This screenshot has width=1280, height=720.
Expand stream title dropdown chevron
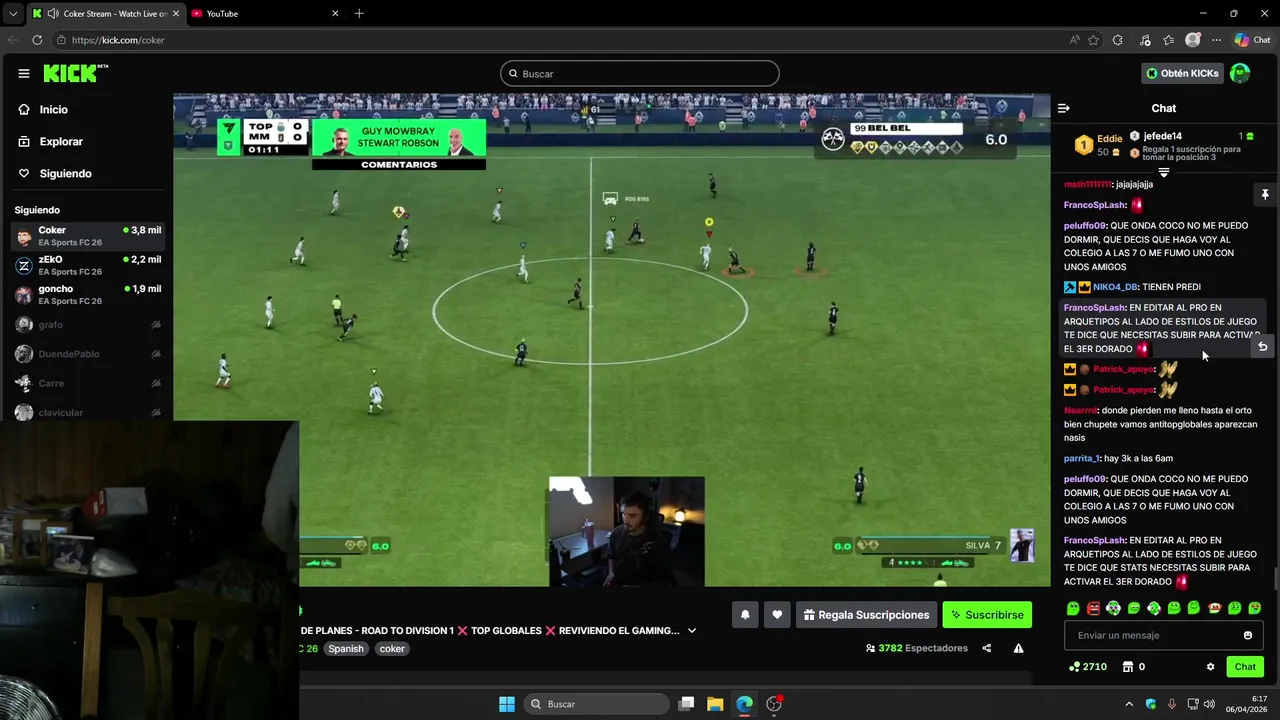tap(691, 631)
